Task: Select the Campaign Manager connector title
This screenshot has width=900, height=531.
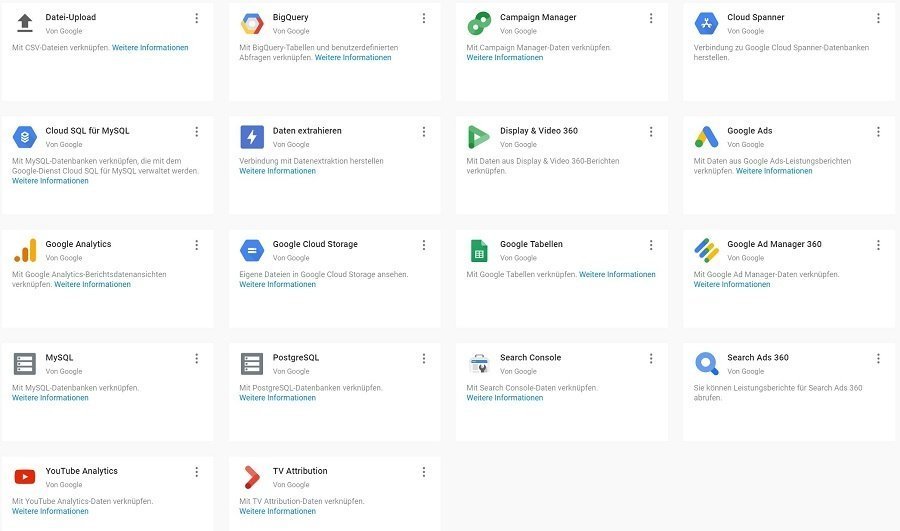Action: pos(538,17)
